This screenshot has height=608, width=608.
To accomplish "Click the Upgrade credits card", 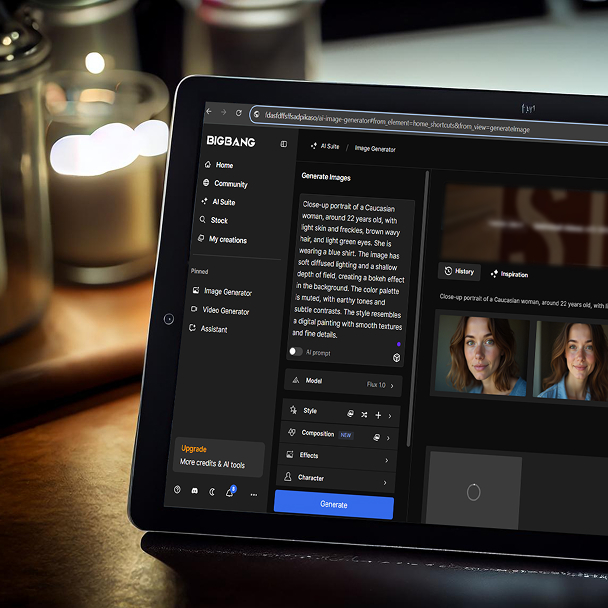I will (x=219, y=457).
